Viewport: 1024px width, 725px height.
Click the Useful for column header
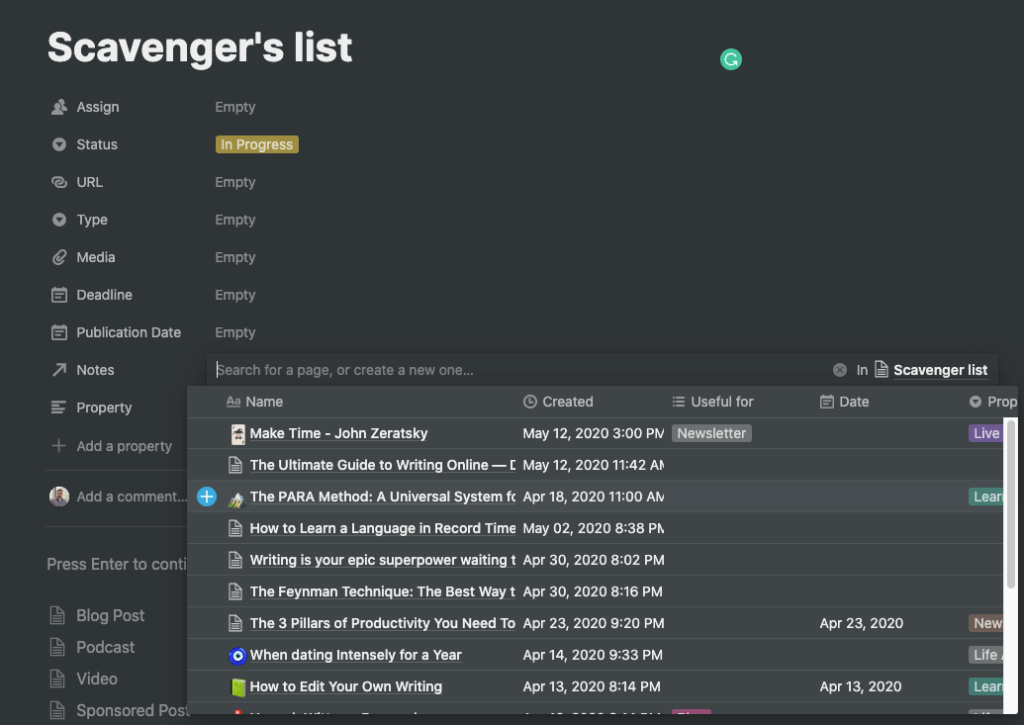pos(722,402)
